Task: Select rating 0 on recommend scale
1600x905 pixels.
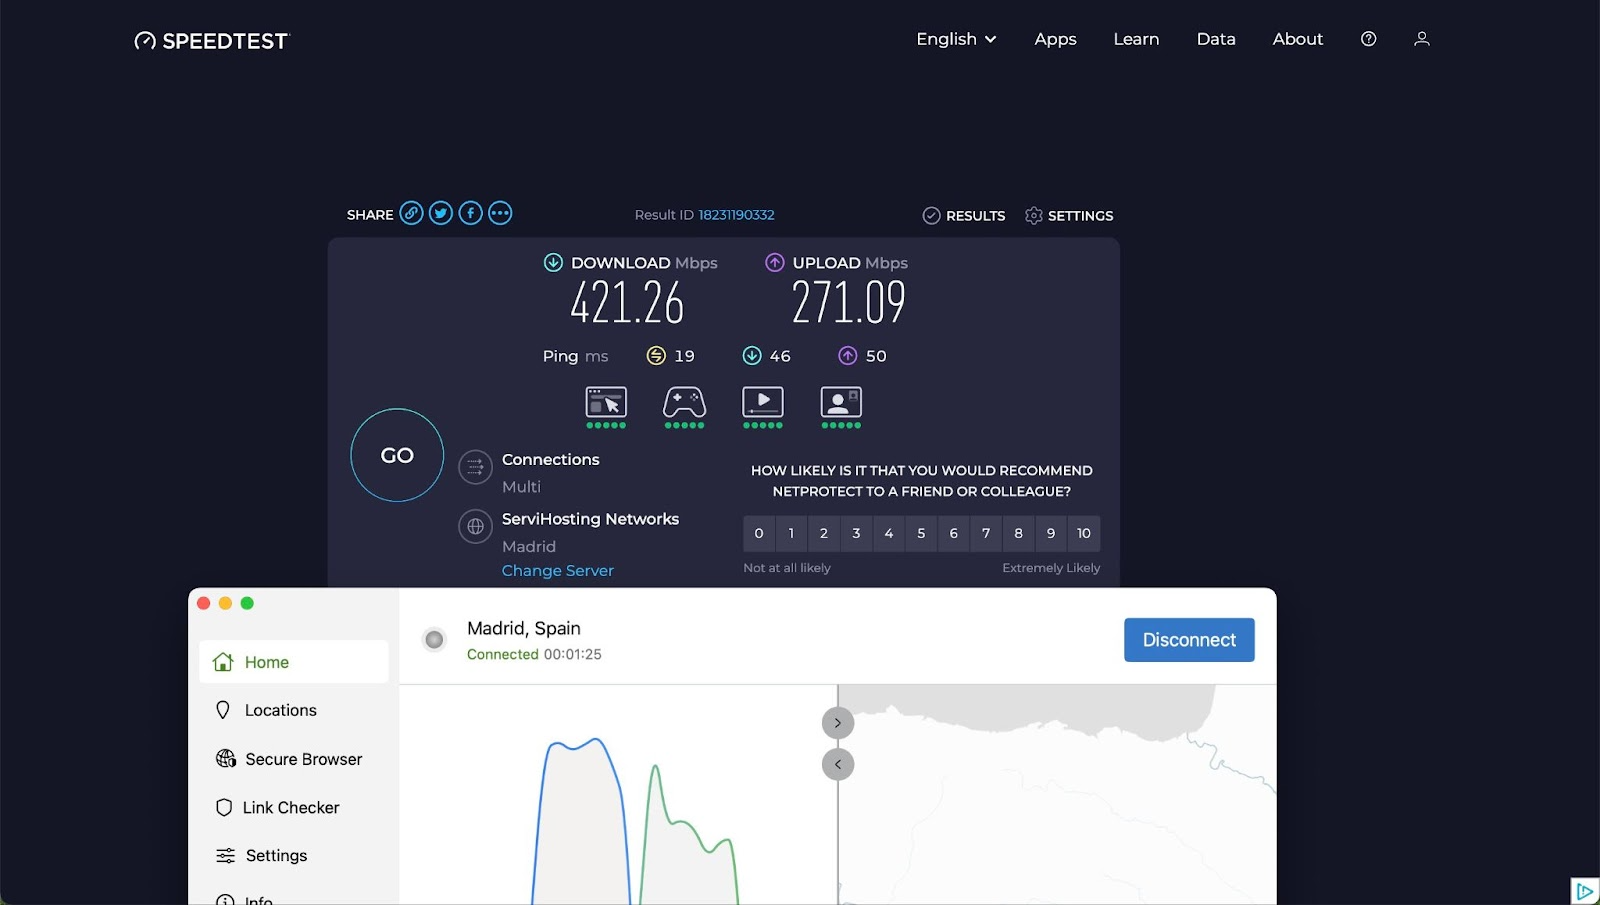Action: click(x=759, y=534)
